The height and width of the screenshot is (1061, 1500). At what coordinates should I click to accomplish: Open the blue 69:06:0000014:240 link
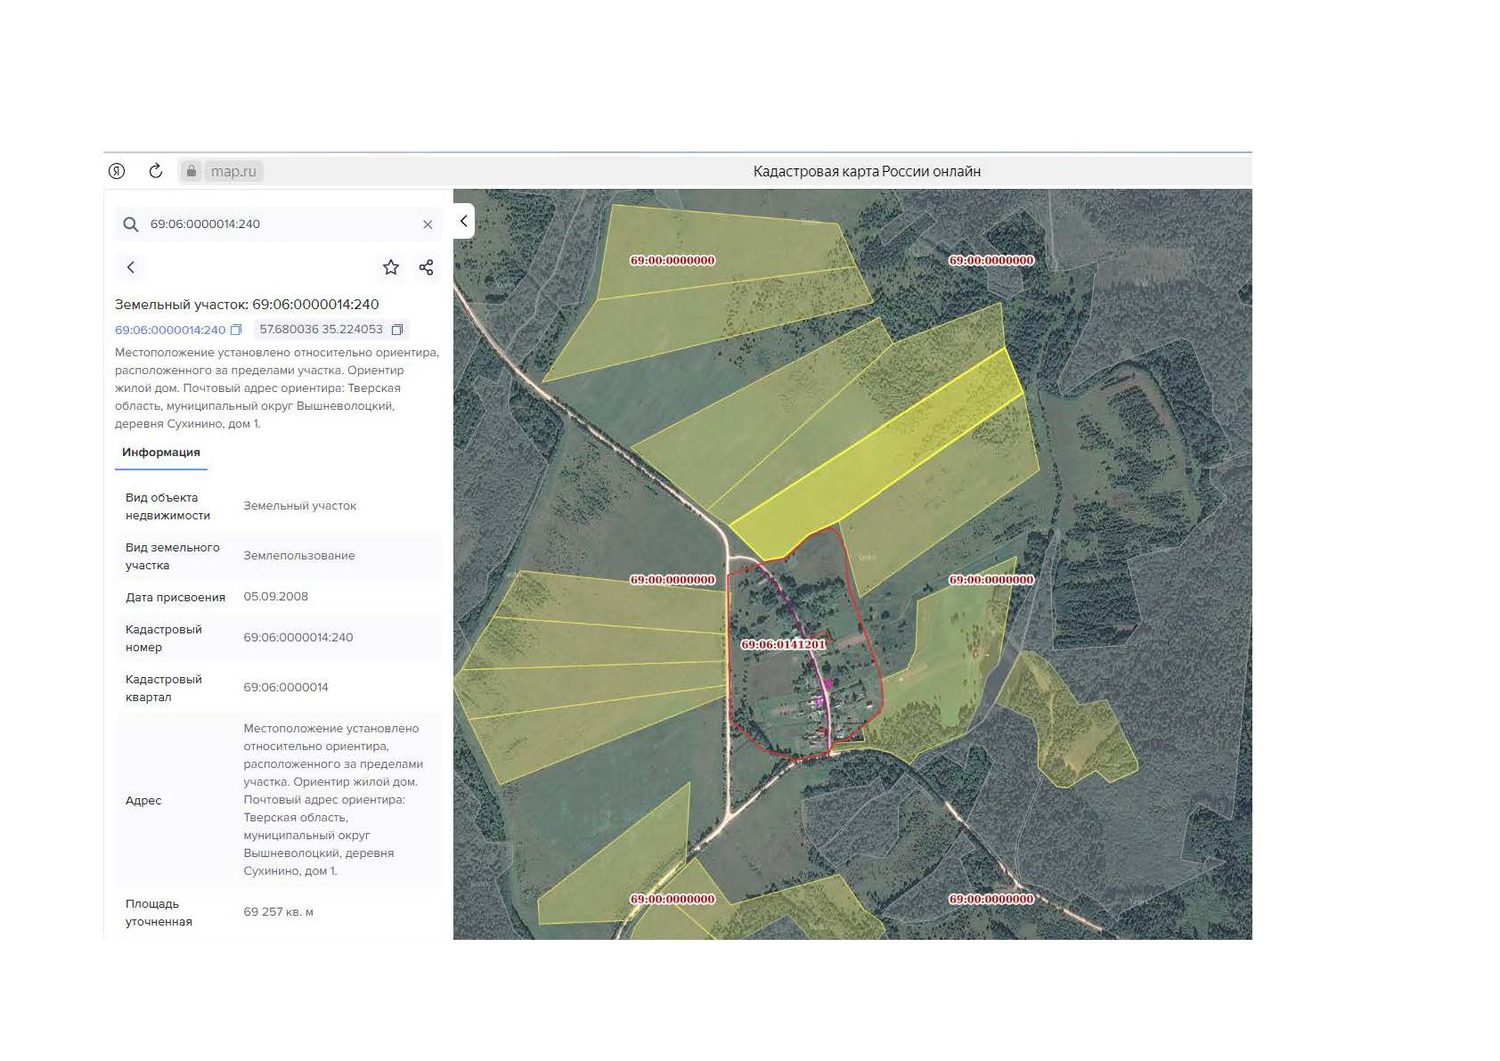tap(170, 330)
